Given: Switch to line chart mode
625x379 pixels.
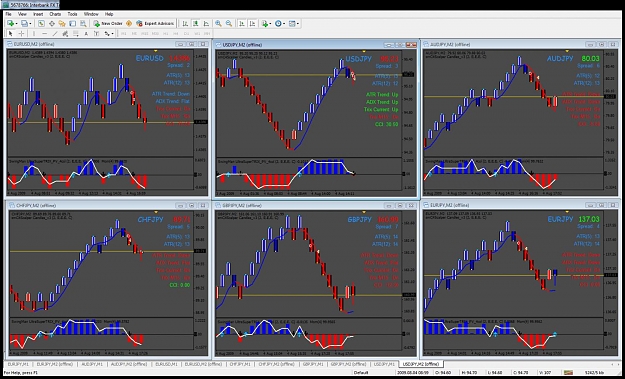Looking at the screenshot, I should pos(206,24).
